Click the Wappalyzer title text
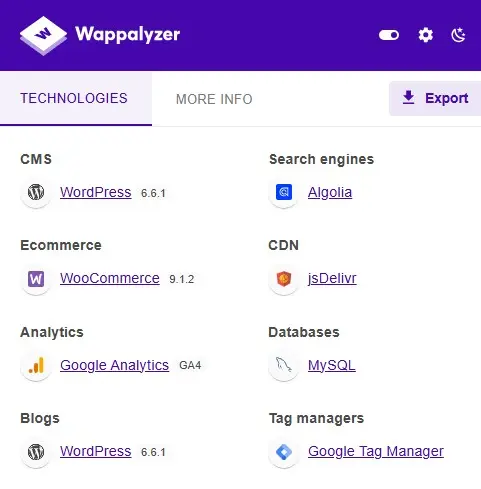 coord(128,35)
